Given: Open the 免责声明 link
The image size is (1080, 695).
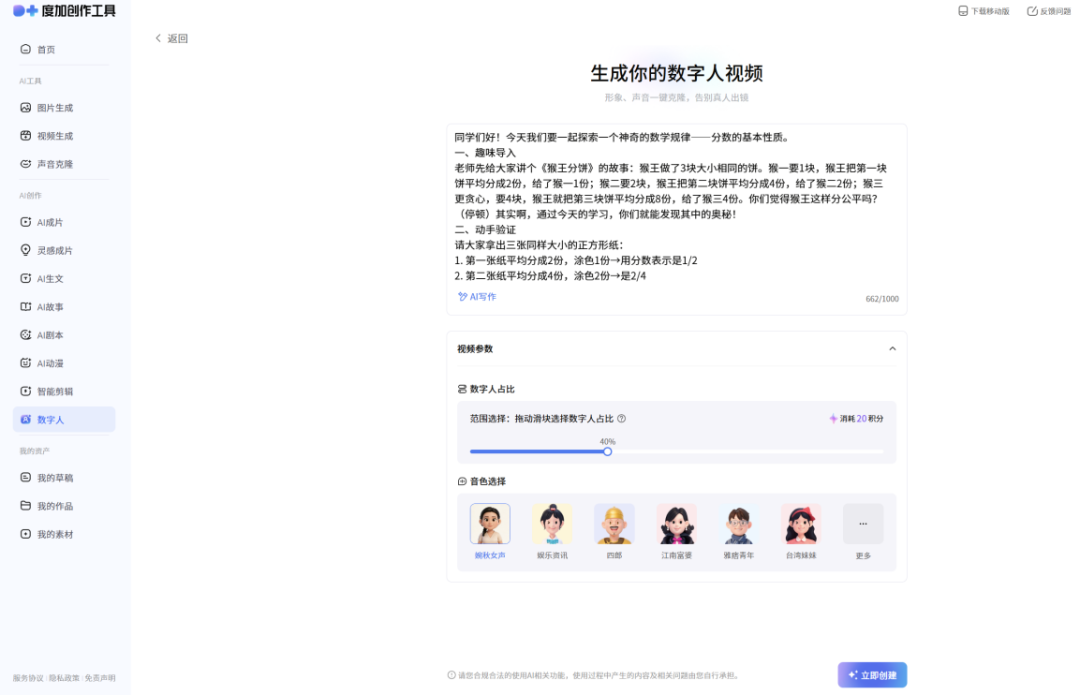Looking at the screenshot, I should click(100, 678).
